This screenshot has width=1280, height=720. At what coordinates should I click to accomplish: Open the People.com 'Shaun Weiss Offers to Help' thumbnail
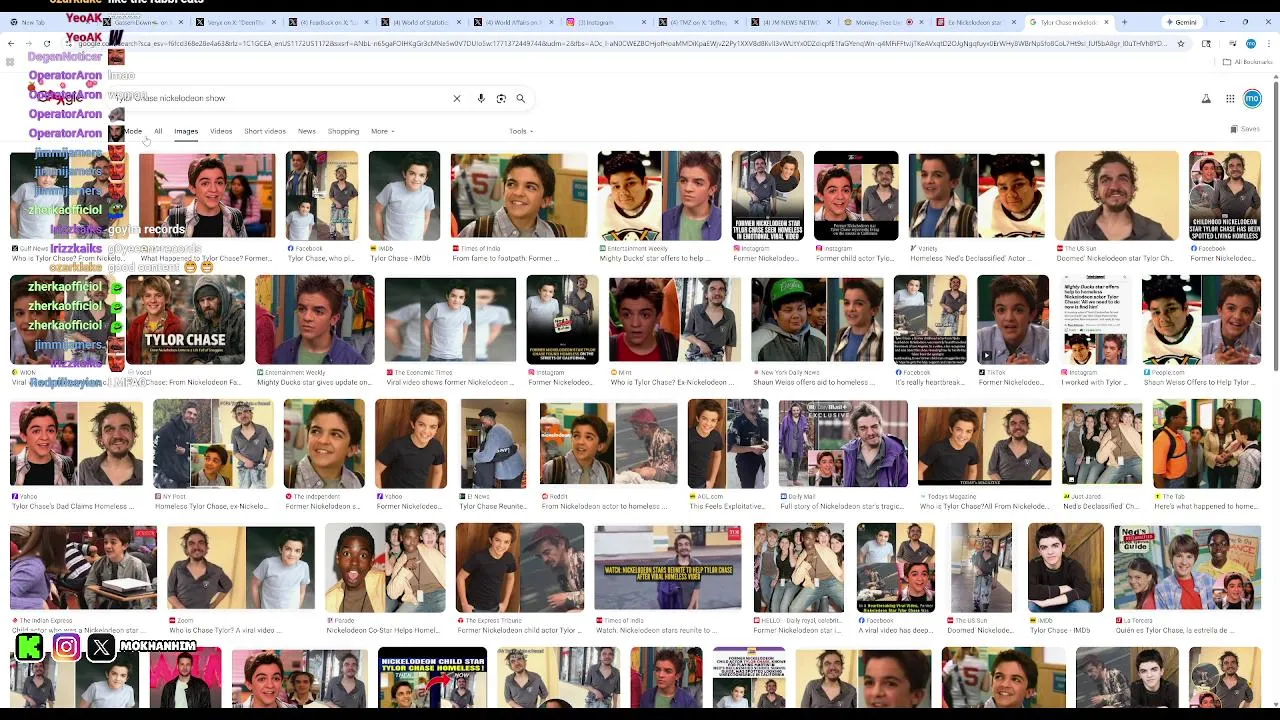[x=1201, y=320]
